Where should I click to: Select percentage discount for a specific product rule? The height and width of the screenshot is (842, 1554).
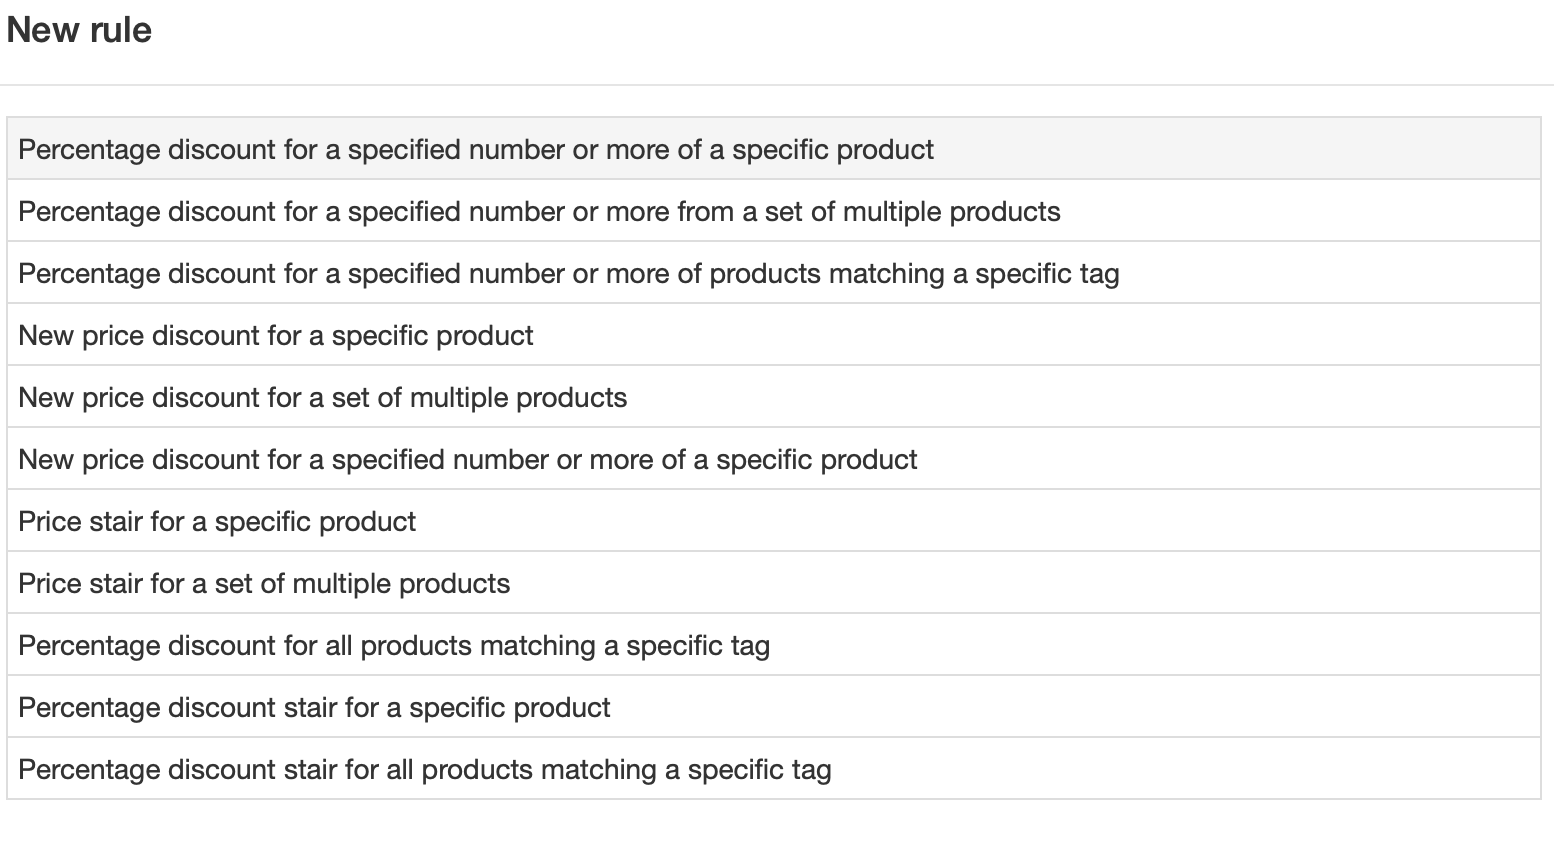click(x=476, y=150)
